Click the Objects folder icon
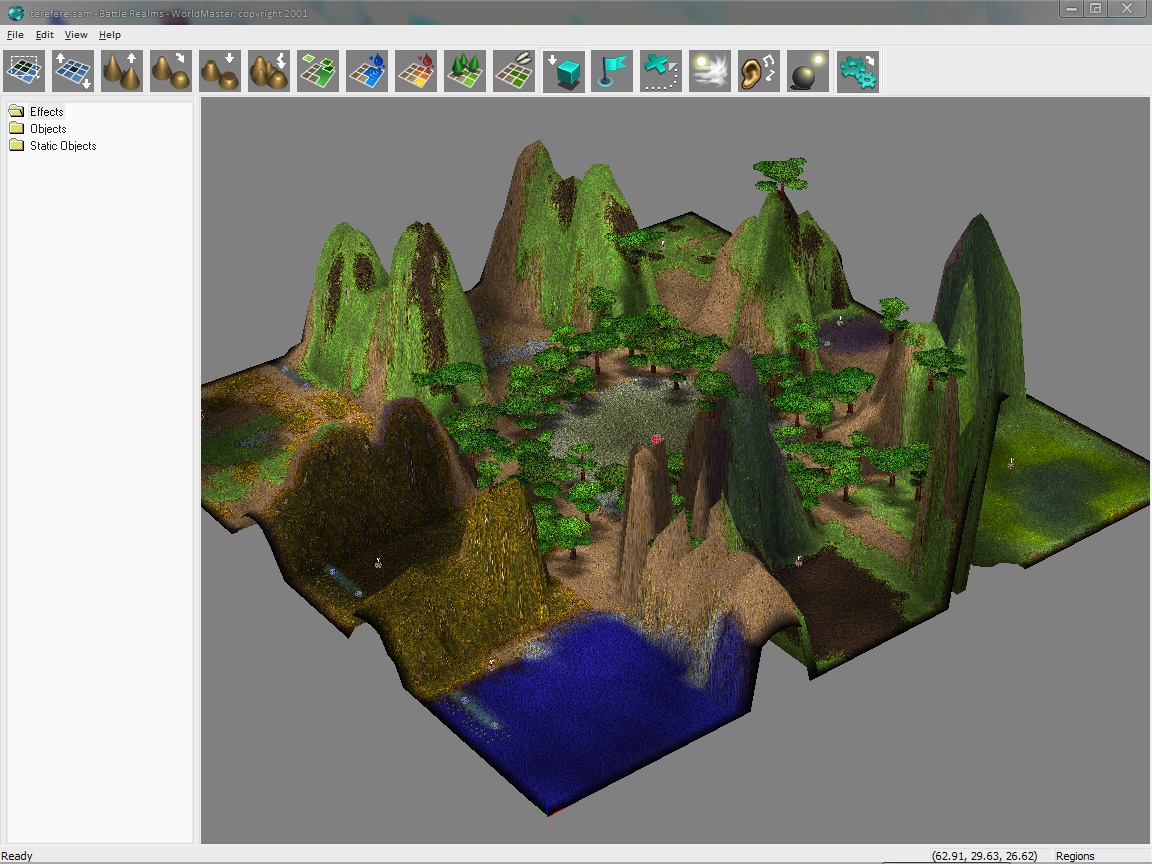This screenshot has height=864, width=1152. [x=16, y=128]
